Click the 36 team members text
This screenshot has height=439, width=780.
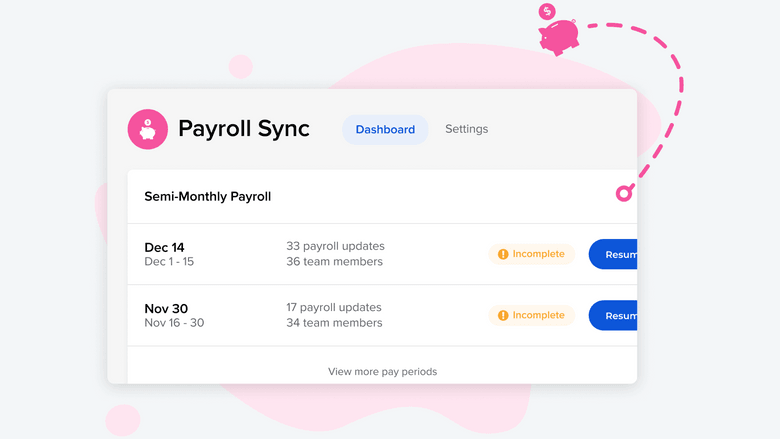point(334,262)
